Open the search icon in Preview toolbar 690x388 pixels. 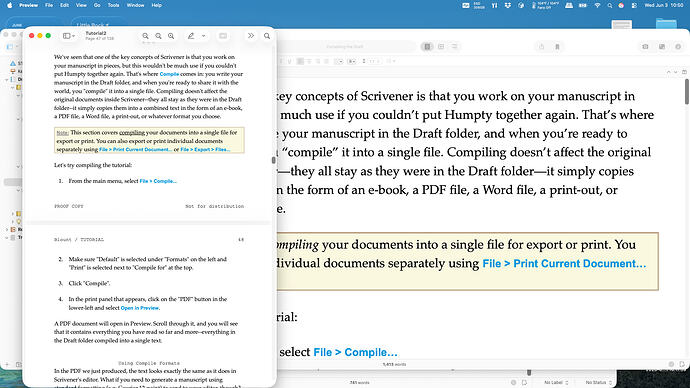pos(267,36)
